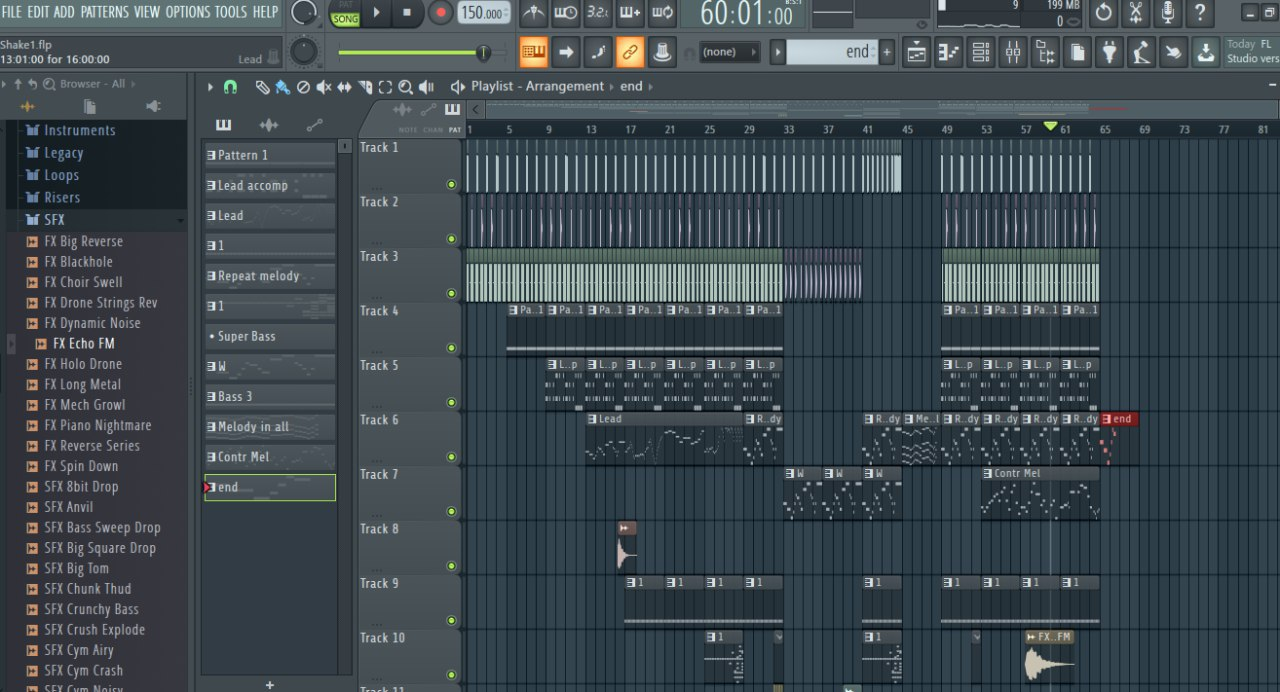Screen dimensions: 1280x692
Task: Add a new pattern with plus button
Action: point(887,52)
